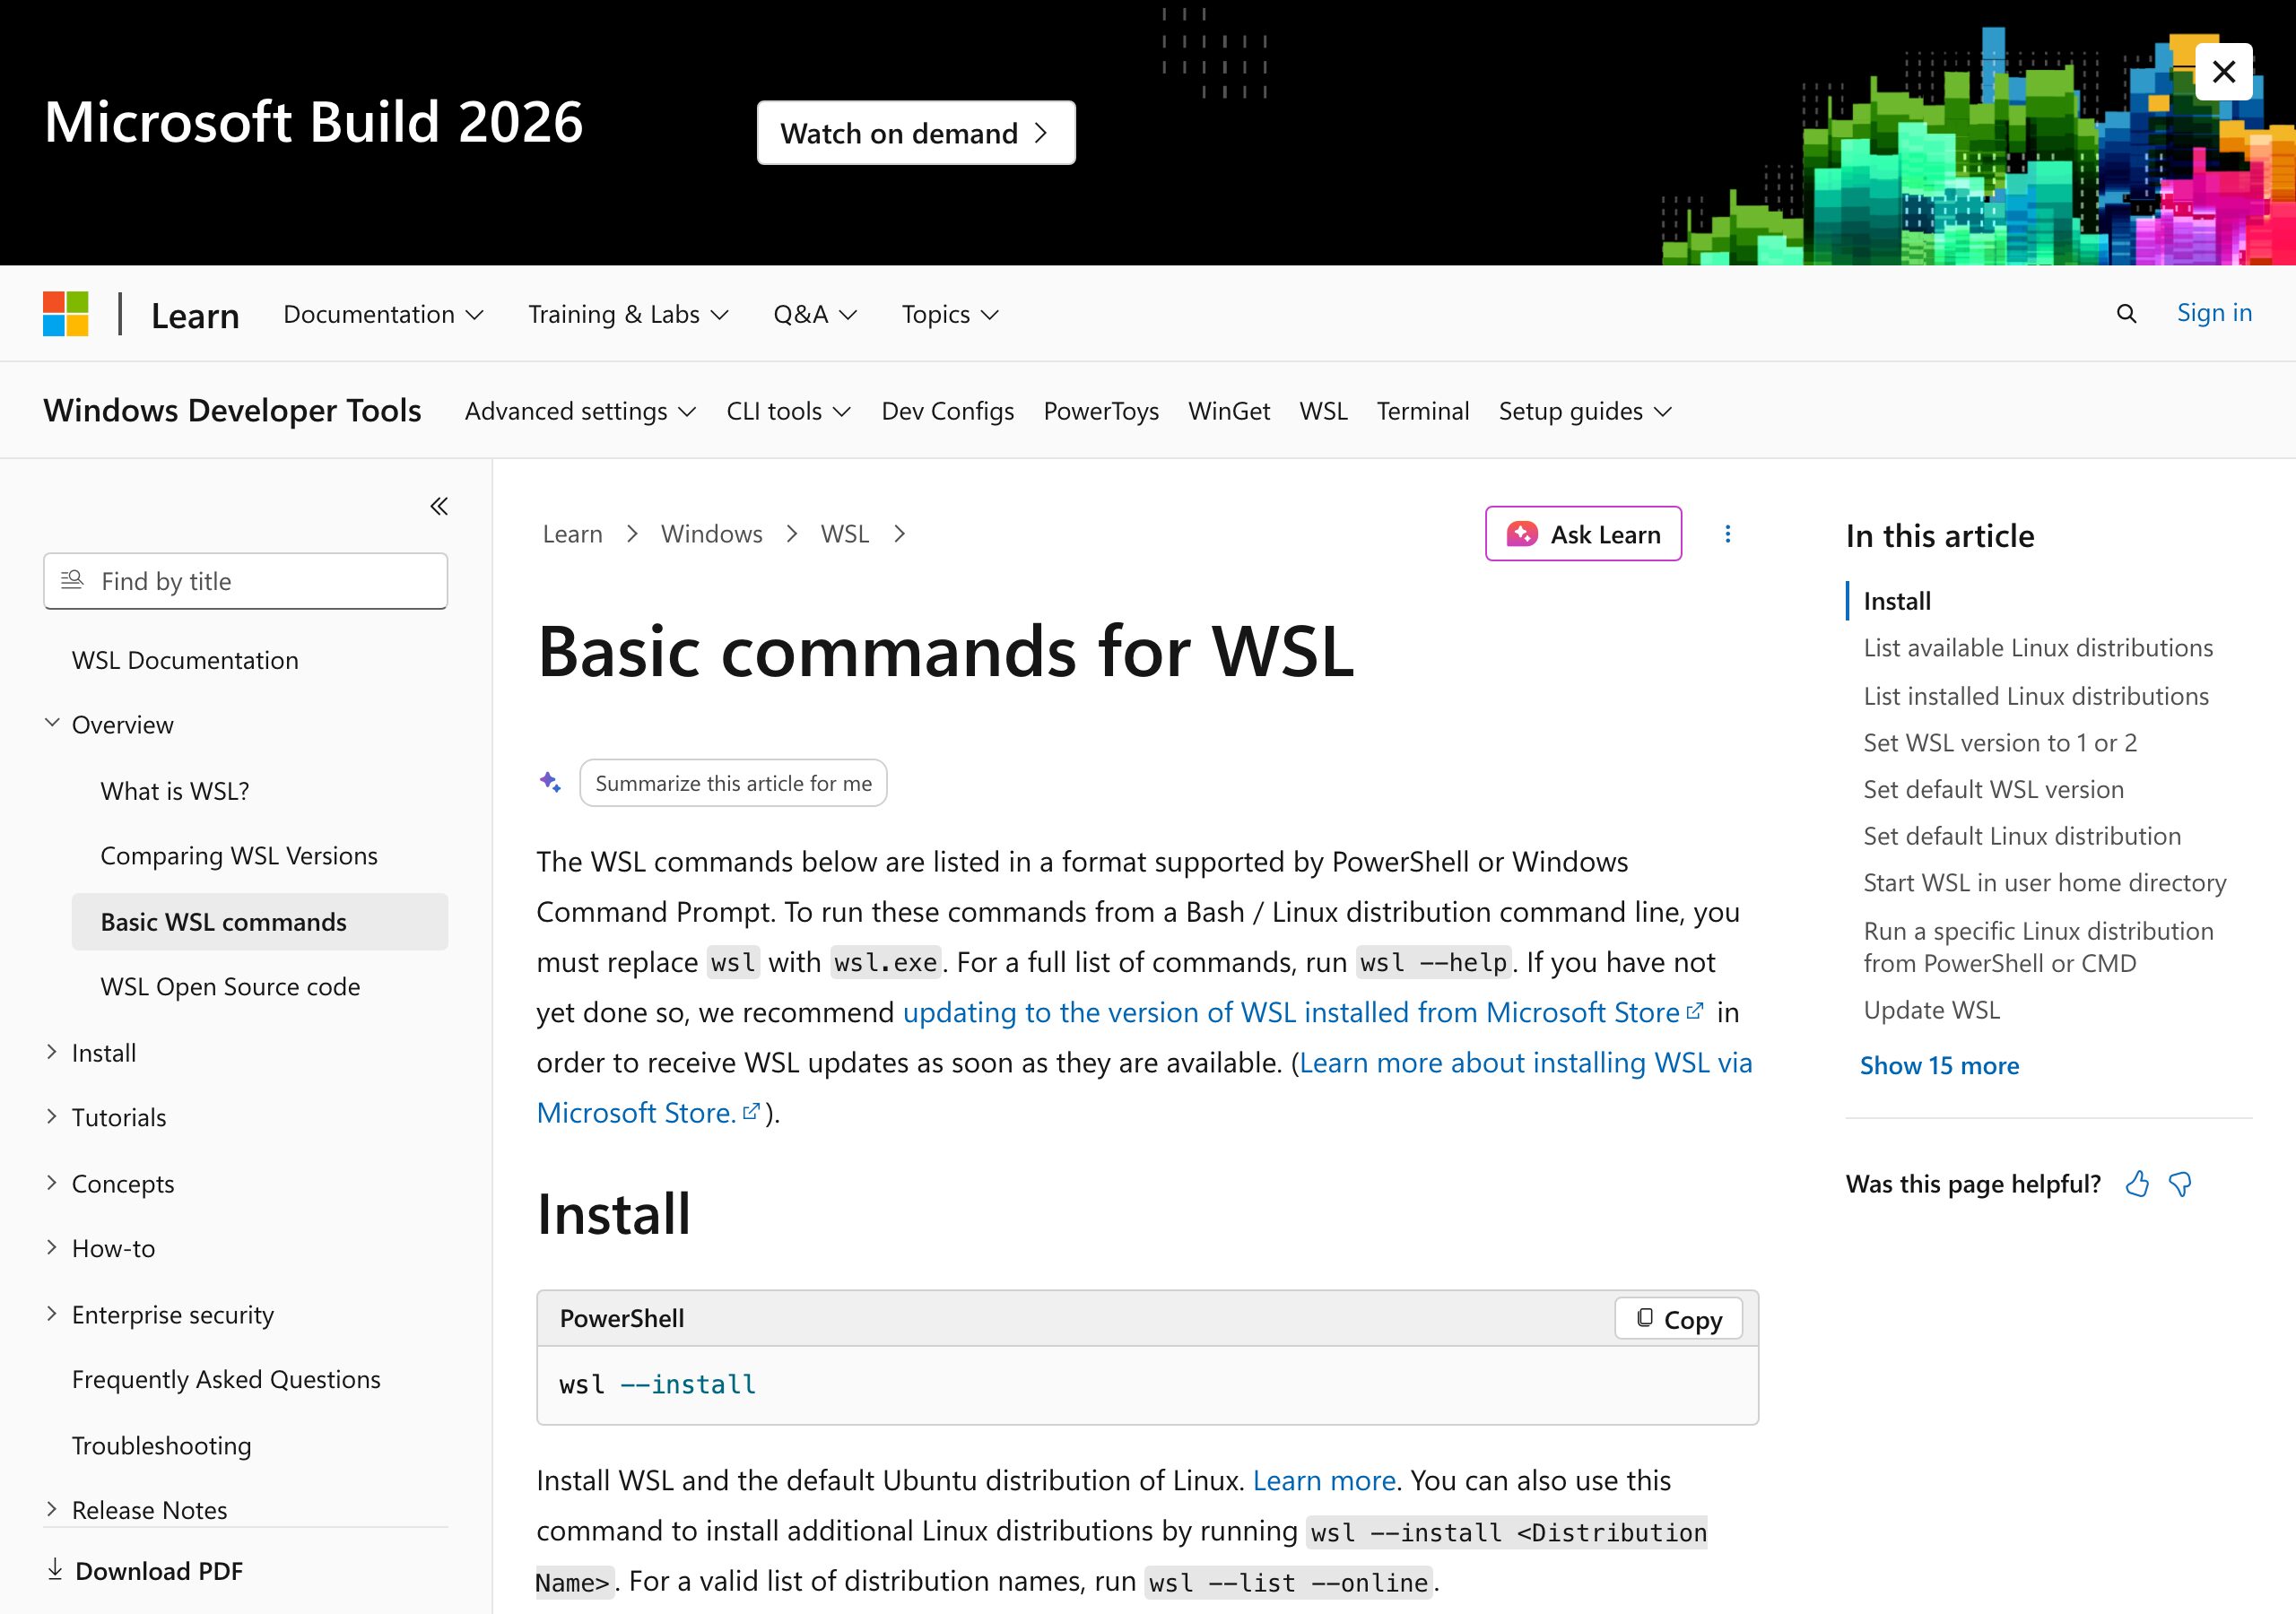Jump to Set default Linux distribution
This screenshot has height=1614, width=2296.
[x=2022, y=836]
